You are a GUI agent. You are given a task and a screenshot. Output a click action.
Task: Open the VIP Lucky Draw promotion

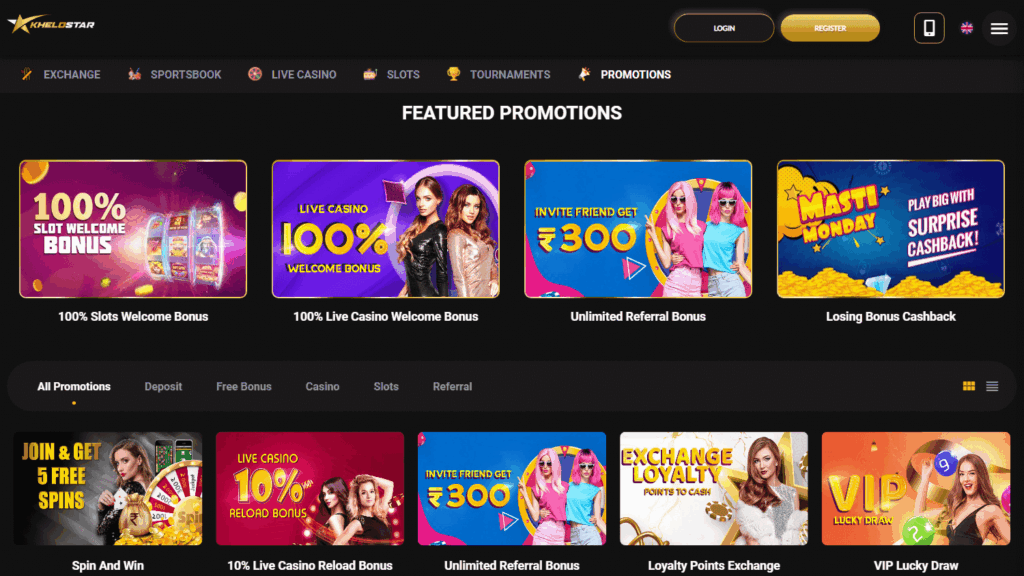[x=916, y=488]
